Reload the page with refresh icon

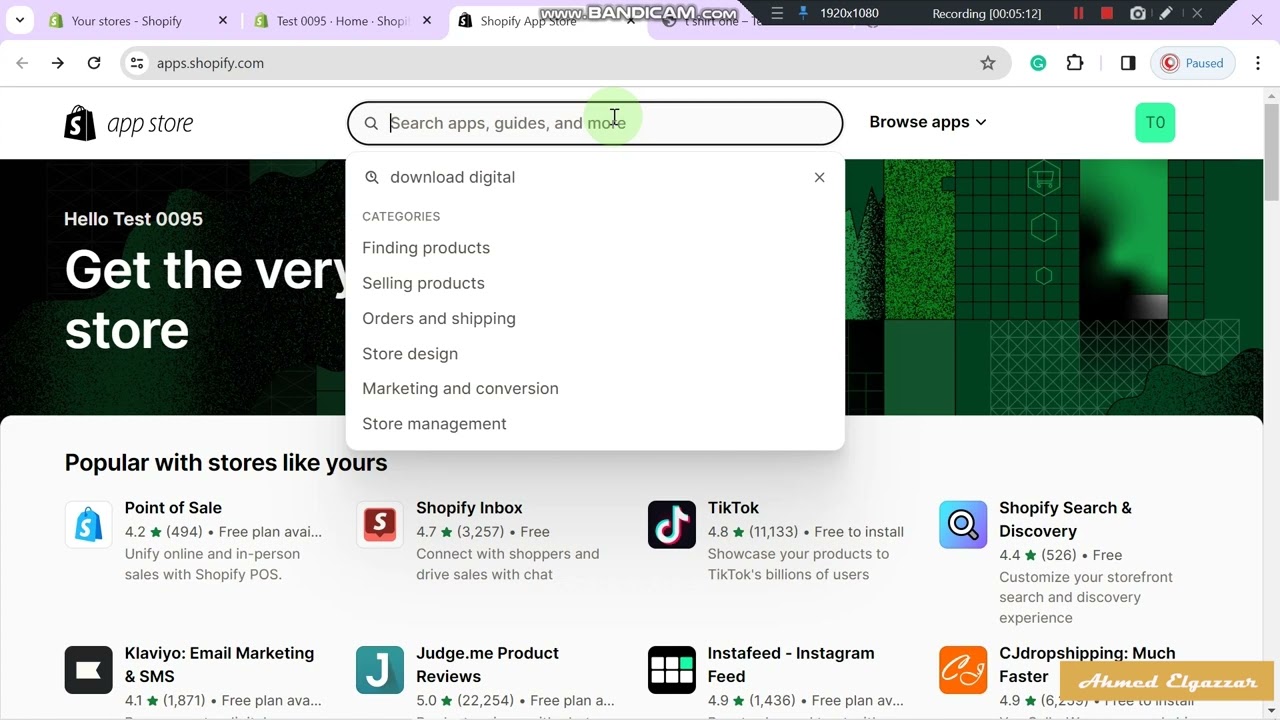[x=94, y=63]
